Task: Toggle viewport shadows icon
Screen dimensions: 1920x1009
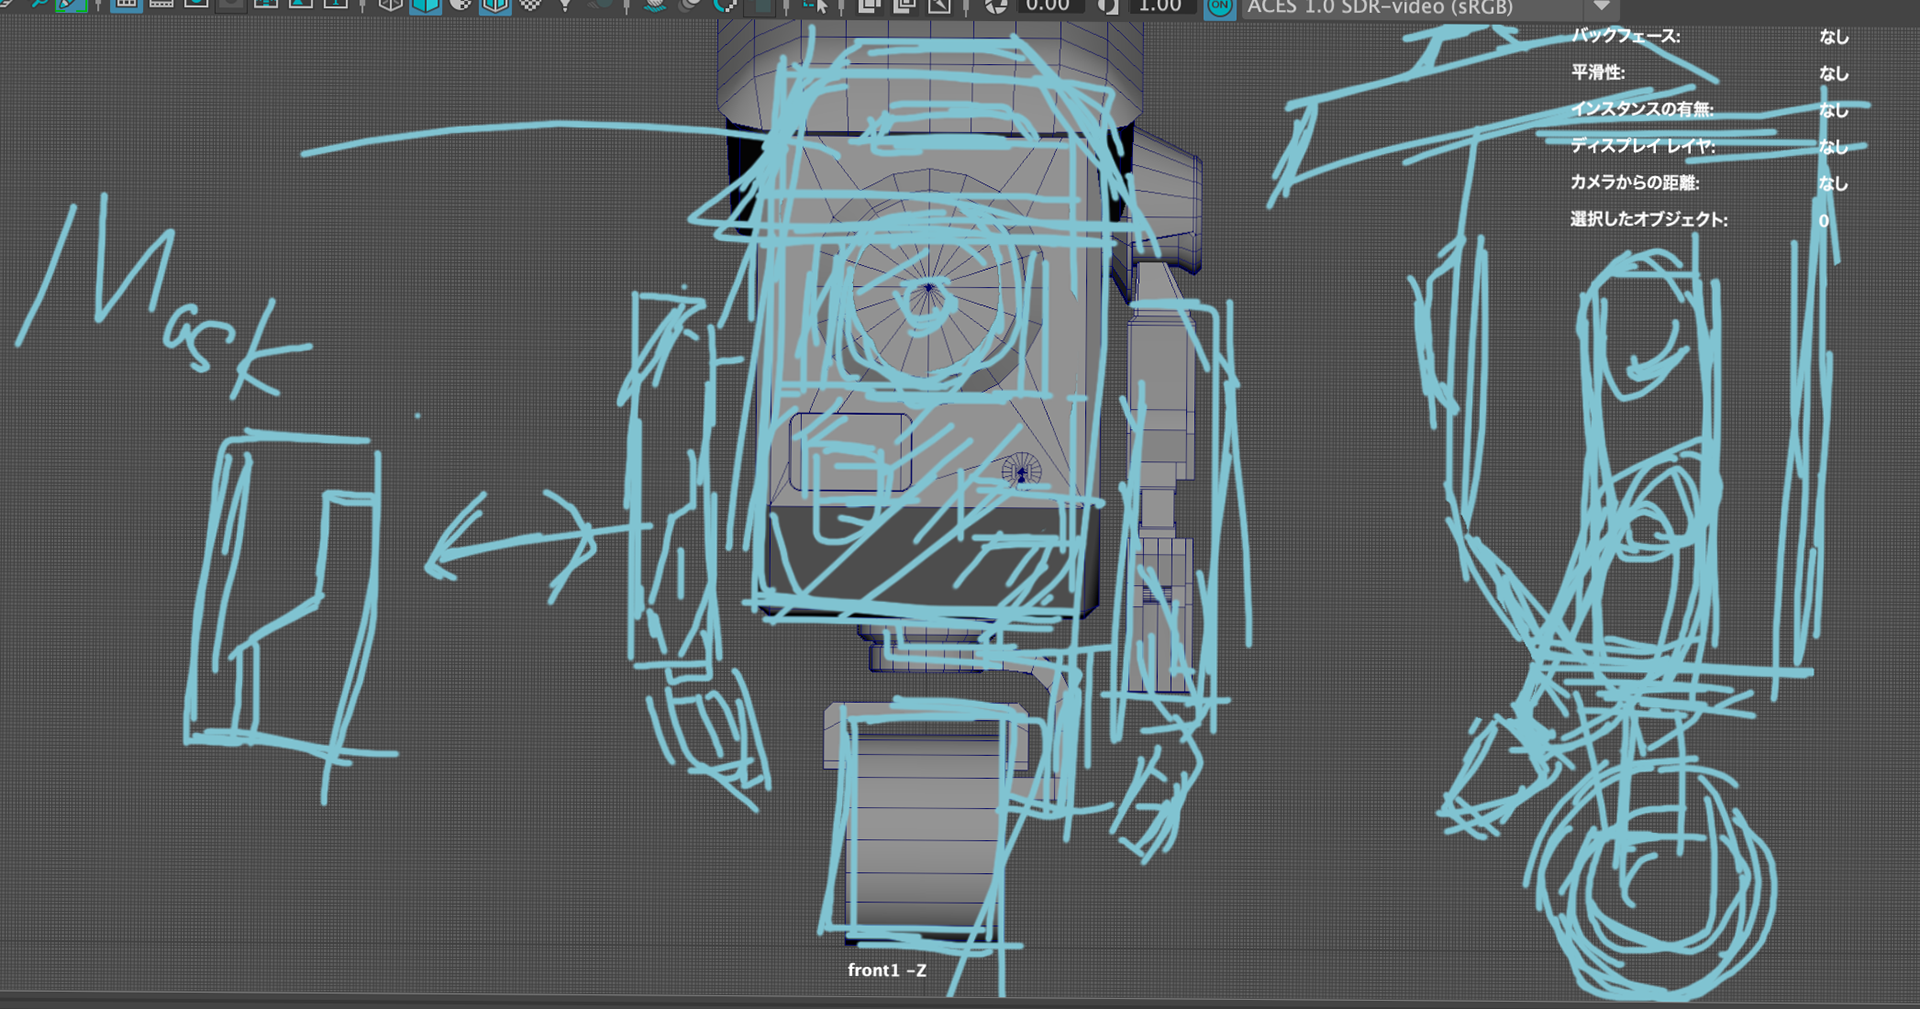Action: click(x=600, y=5)
